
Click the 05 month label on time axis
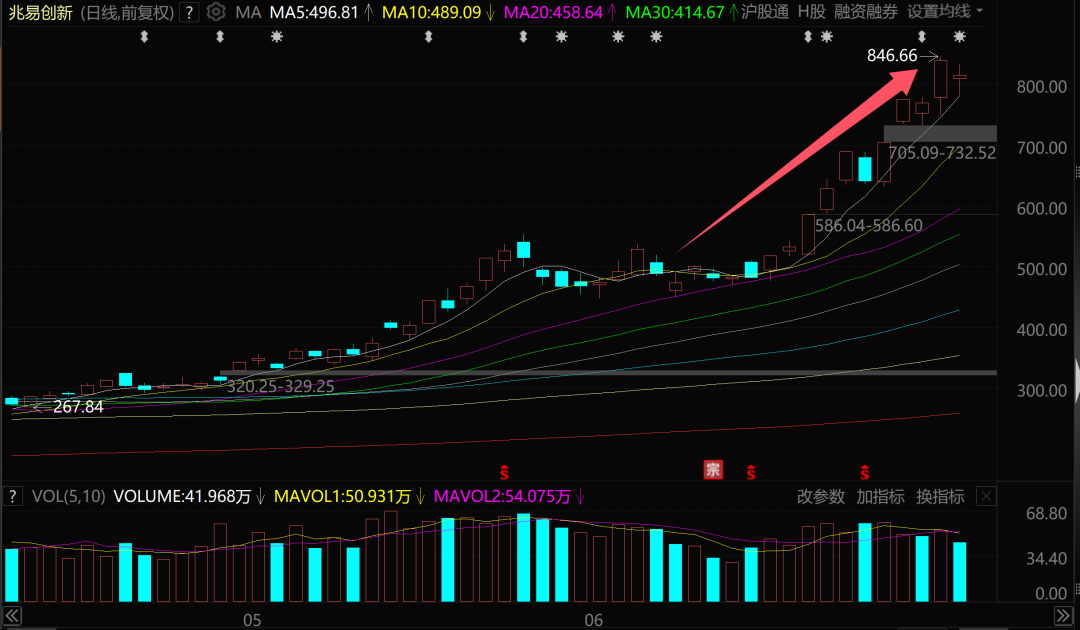pyautogui.click(x=252, y=620)
